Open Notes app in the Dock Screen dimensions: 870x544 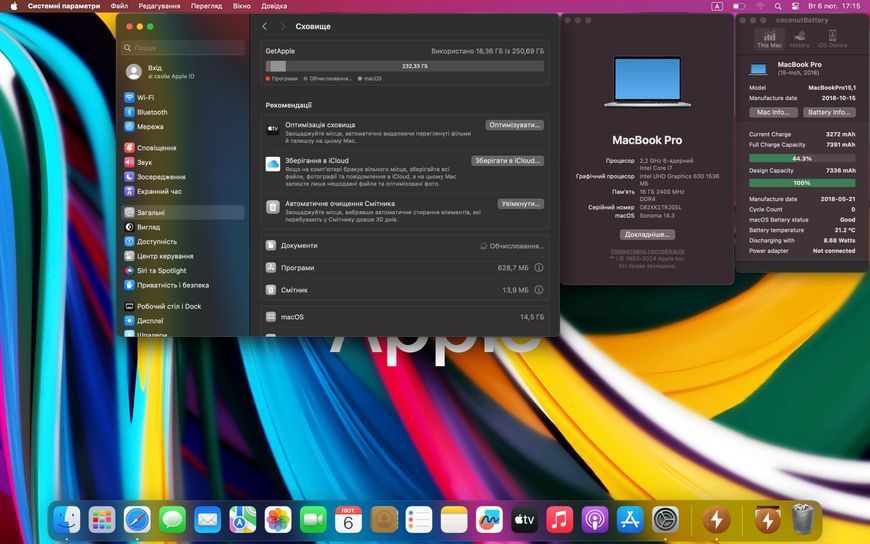454,520
